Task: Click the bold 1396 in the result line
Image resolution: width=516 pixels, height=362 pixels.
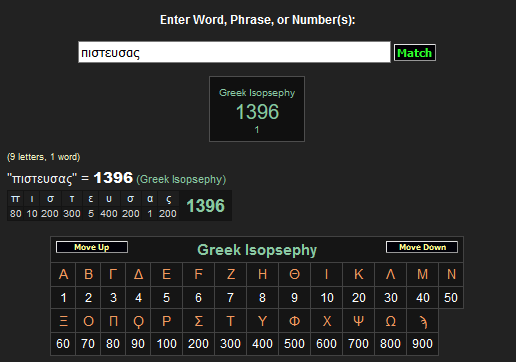Action: [x=113, y=178]
